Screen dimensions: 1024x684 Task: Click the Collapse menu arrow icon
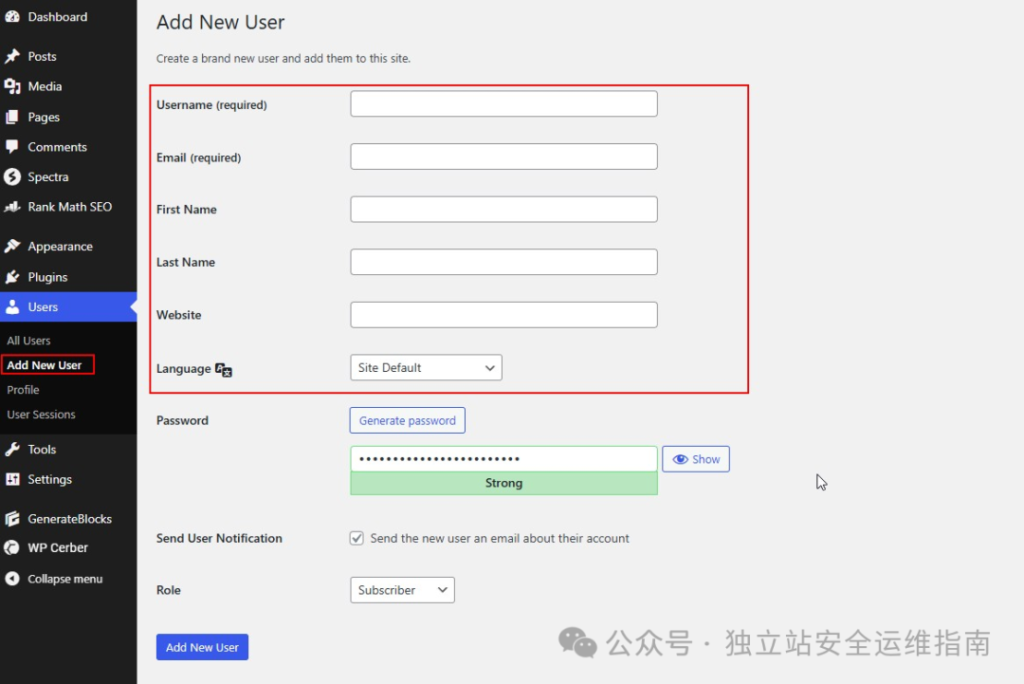12,579
